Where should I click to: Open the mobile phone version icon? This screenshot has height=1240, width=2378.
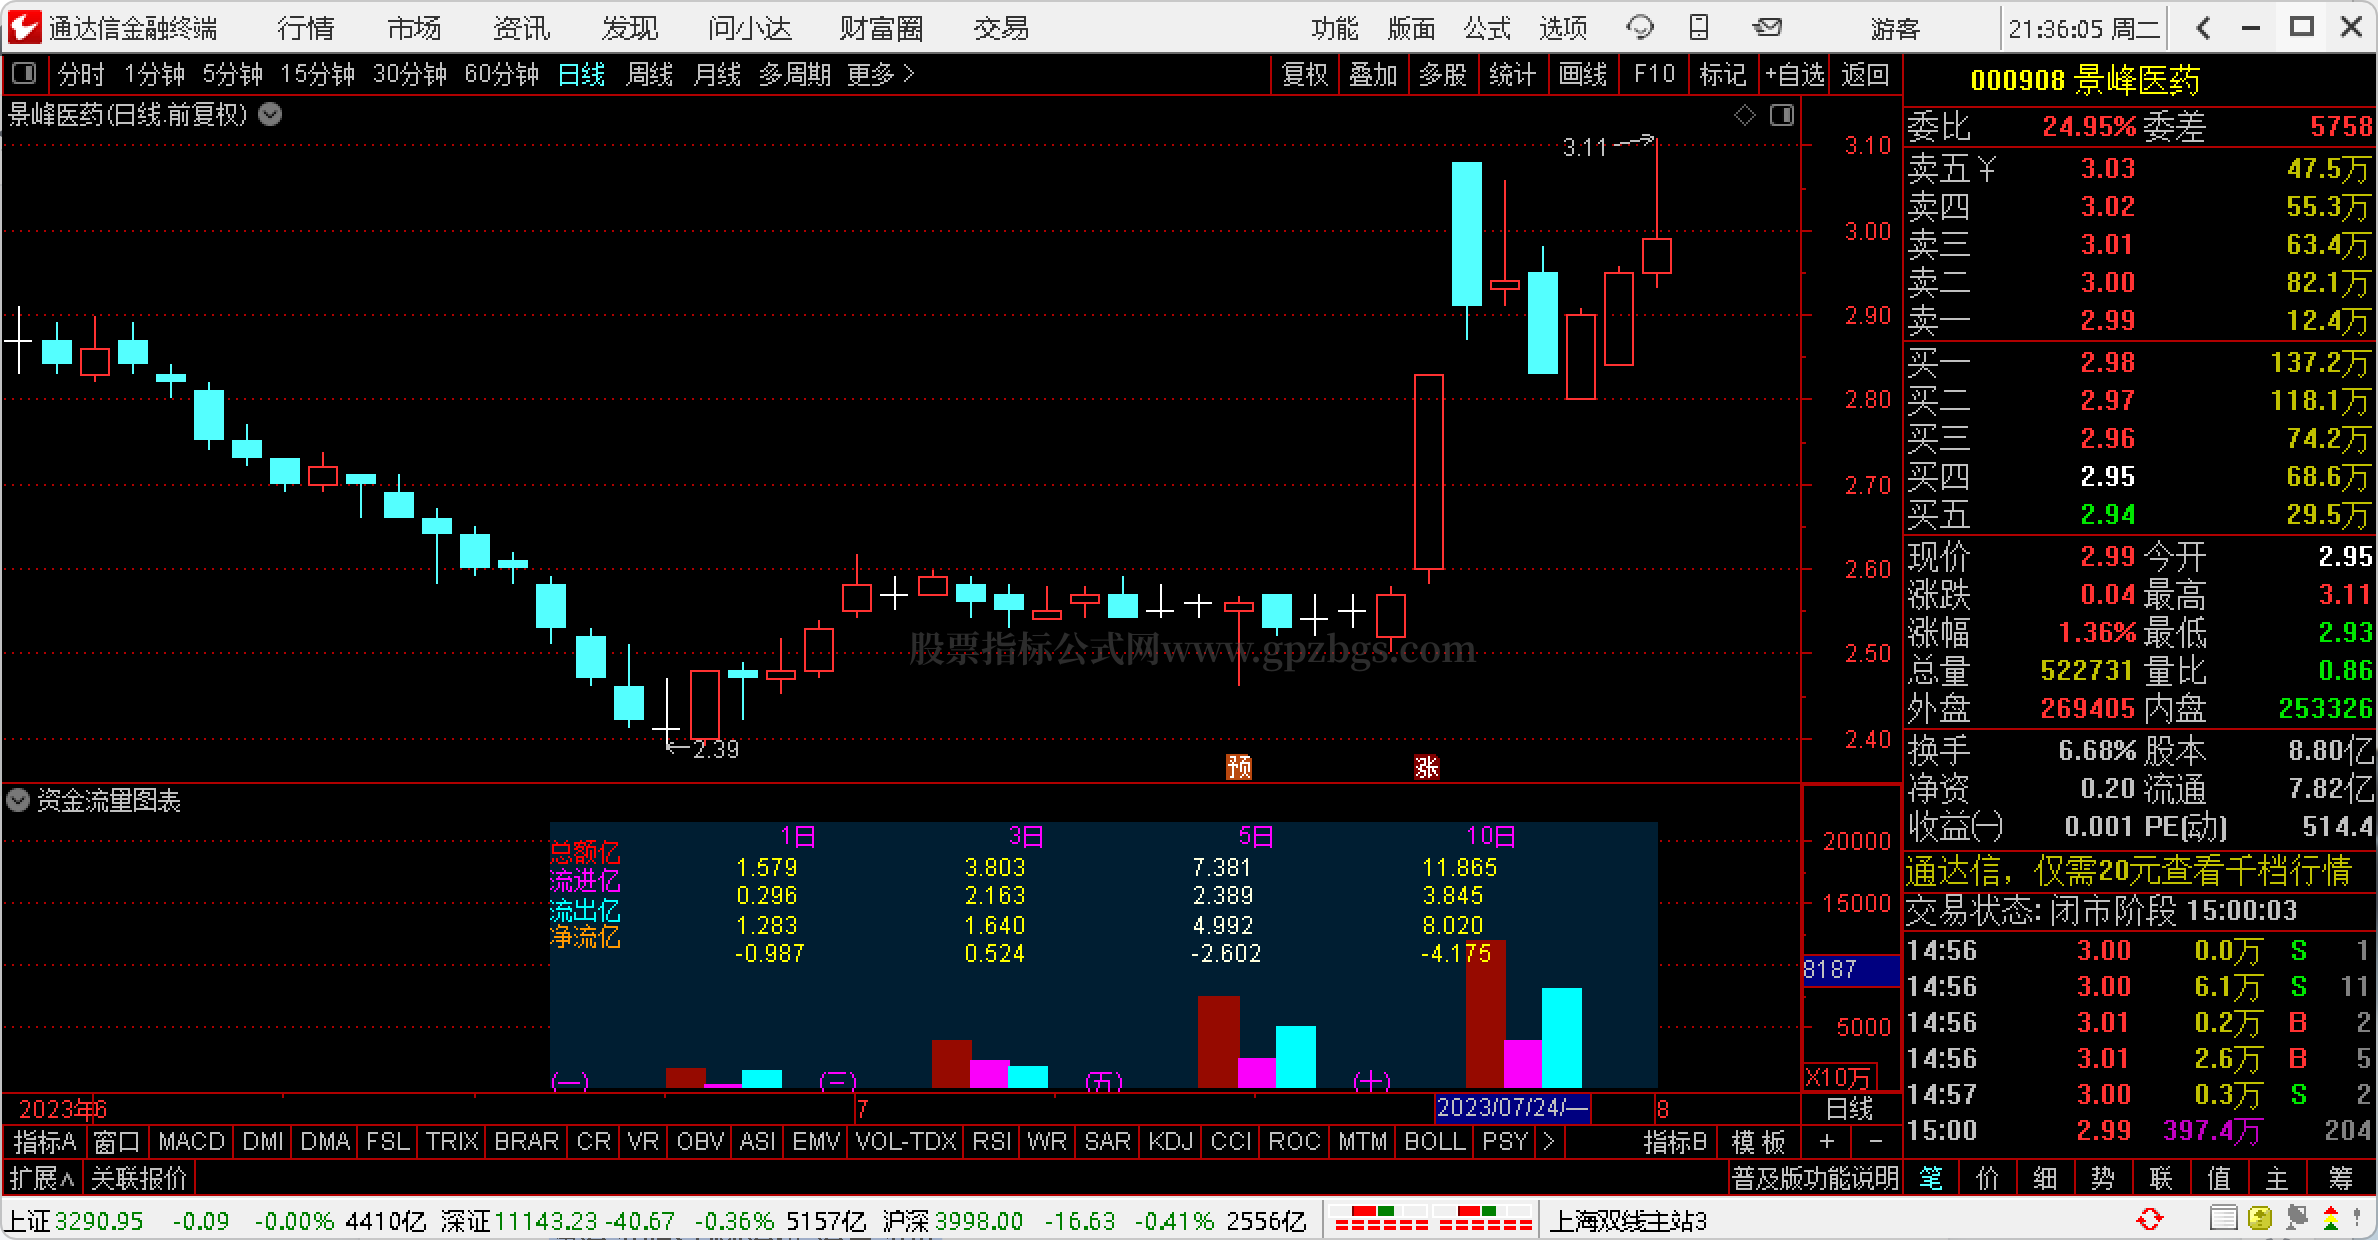[x=1699, y=28]
